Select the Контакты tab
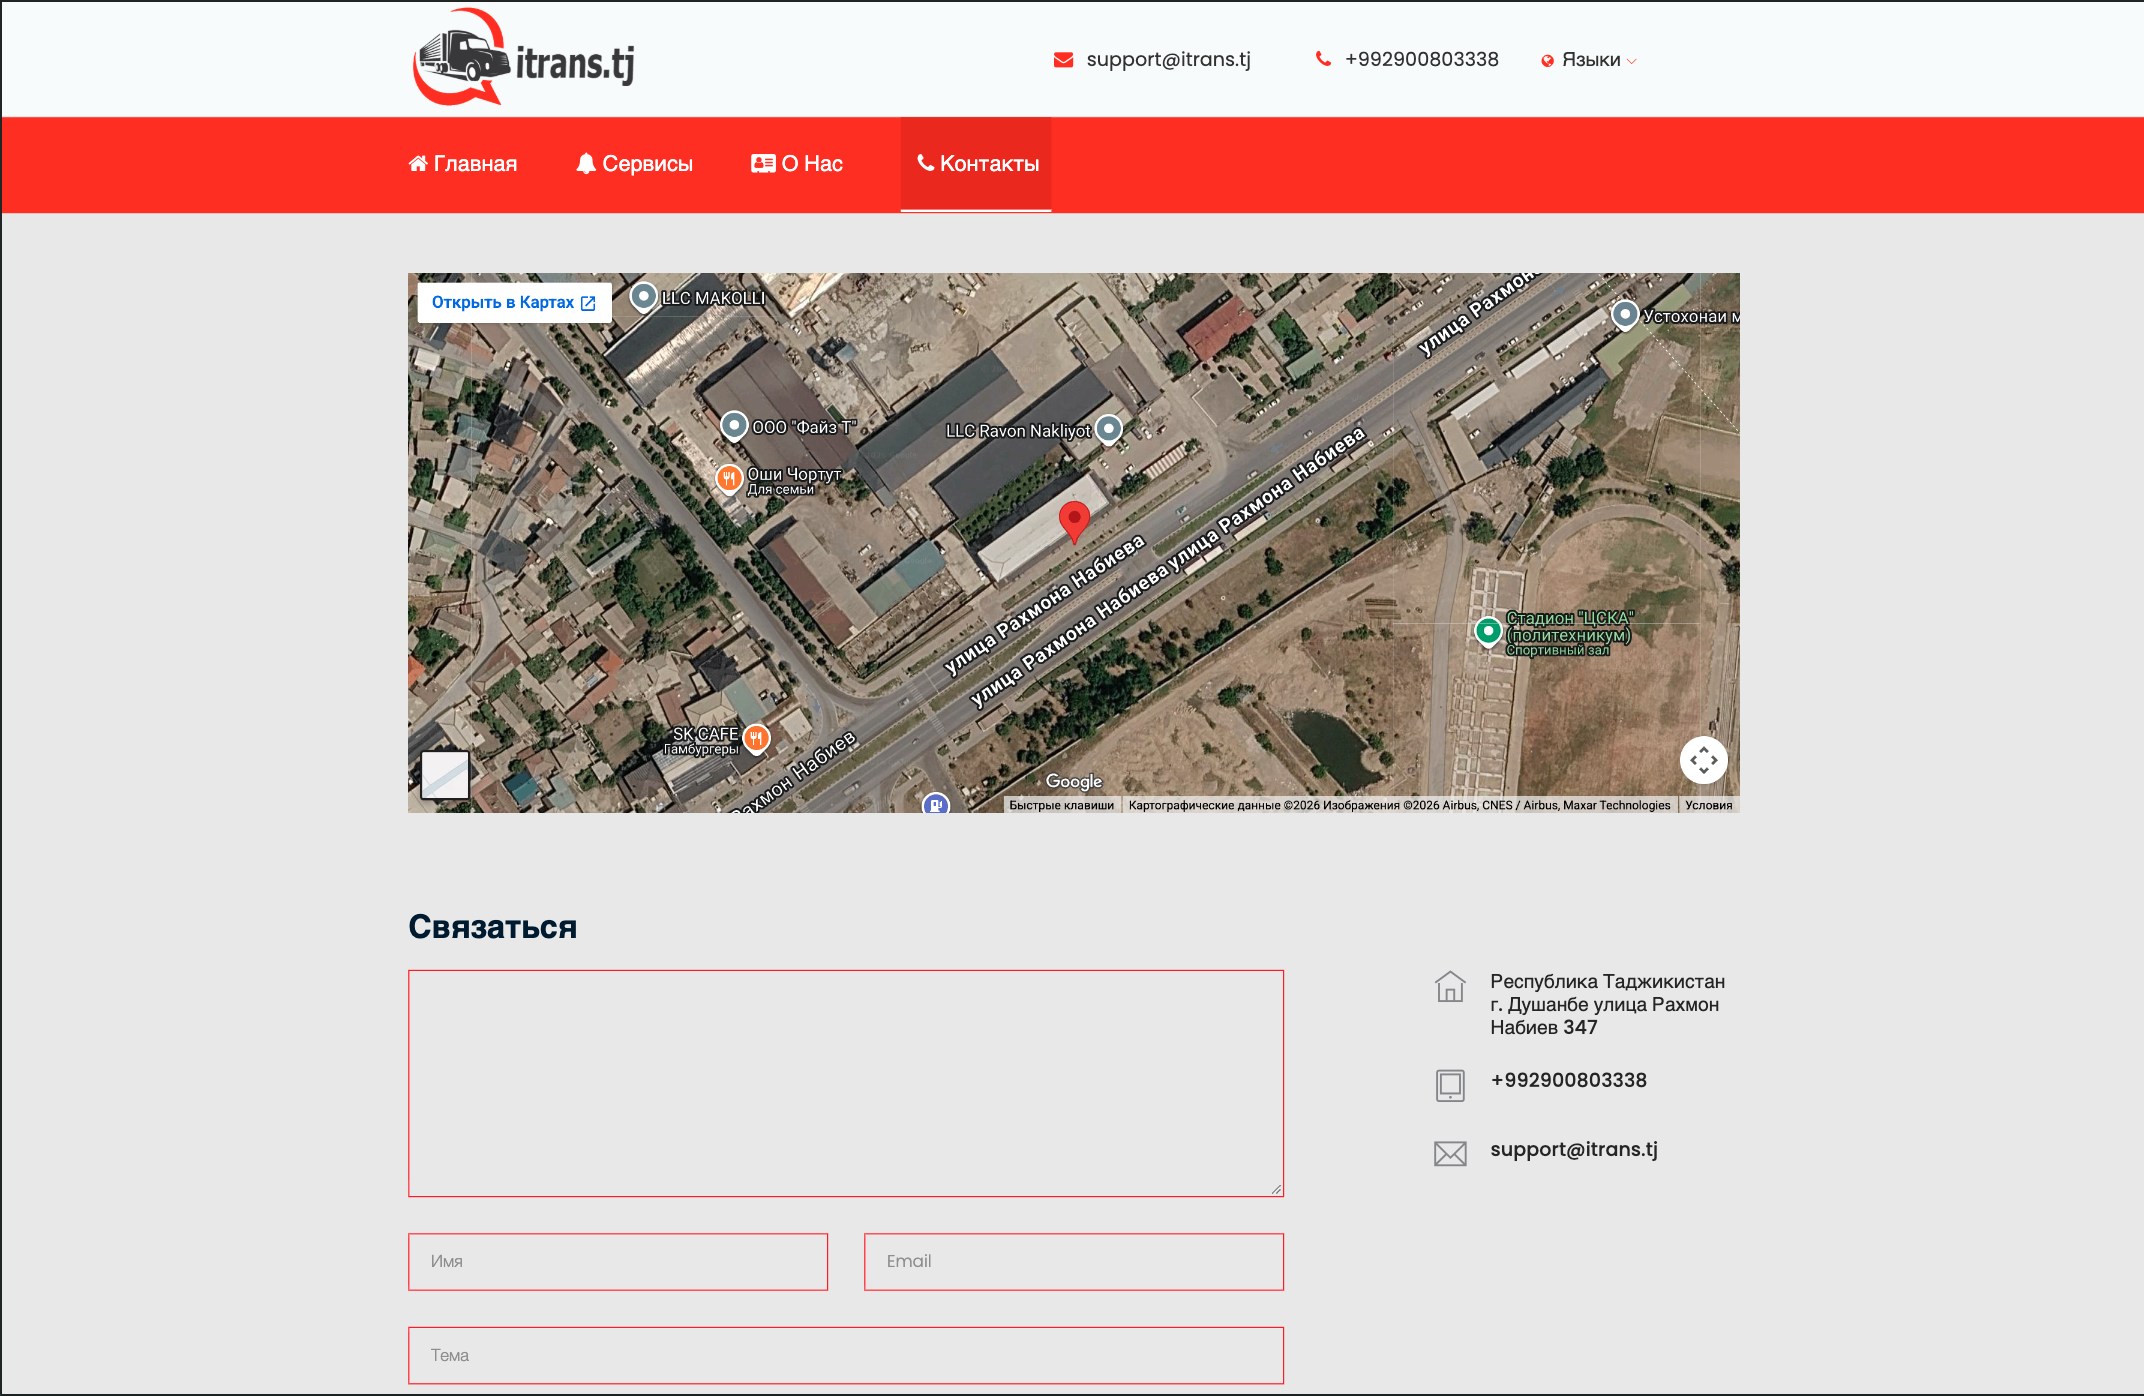Screen dimensions: 2144x1396 (x=976, y=164)
